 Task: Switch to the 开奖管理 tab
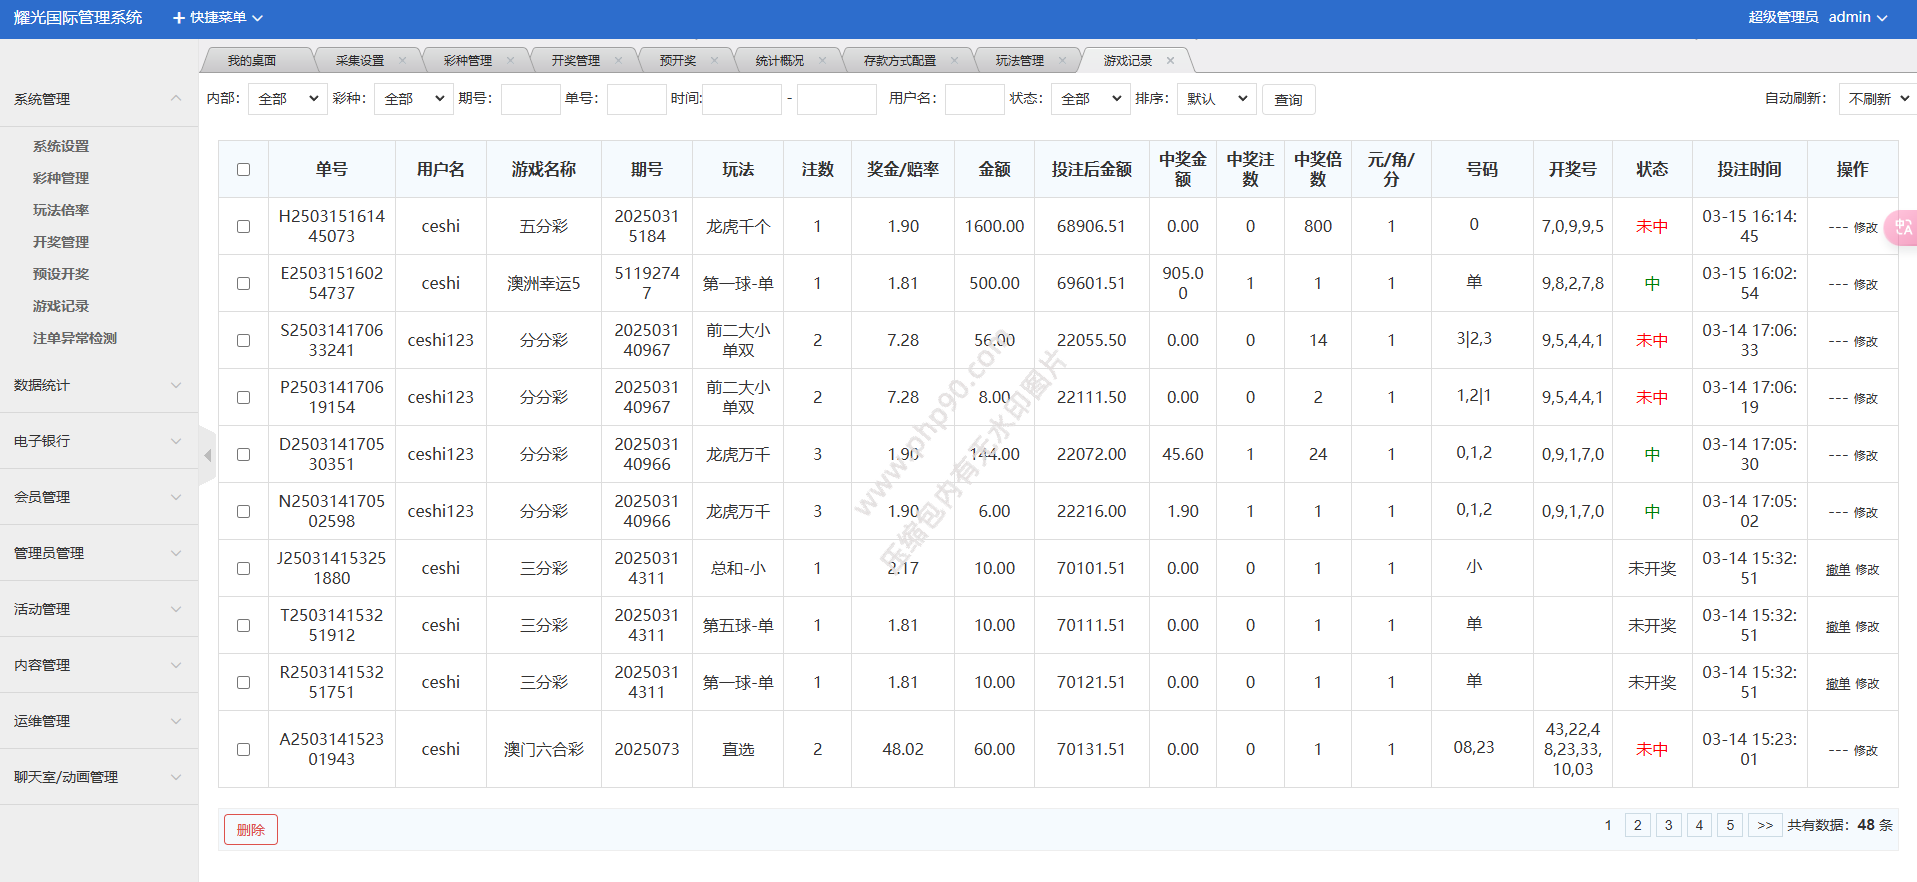(x=576, y=60)
